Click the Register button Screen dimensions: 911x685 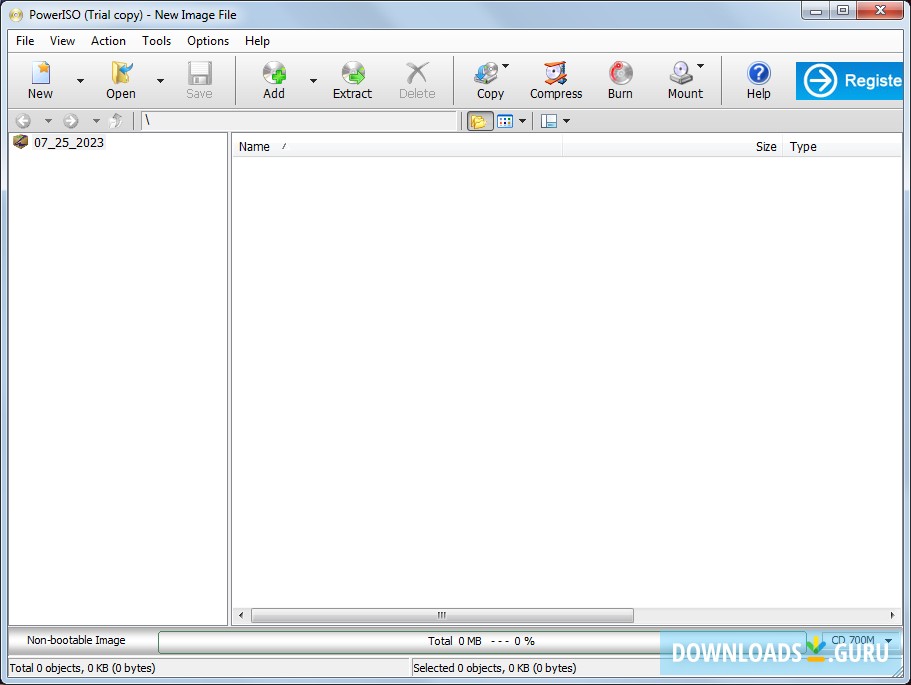click(849, 81)
